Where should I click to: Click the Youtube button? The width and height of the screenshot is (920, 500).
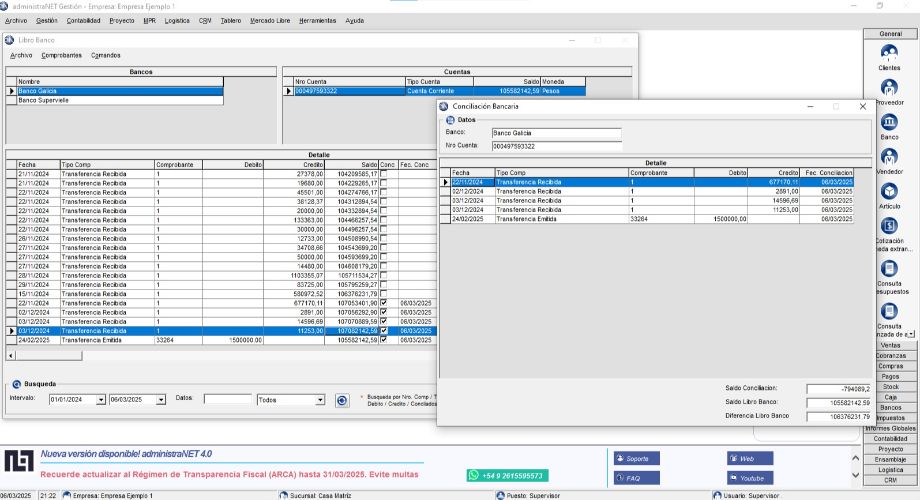pyautogui.click(x=750, y=478)
